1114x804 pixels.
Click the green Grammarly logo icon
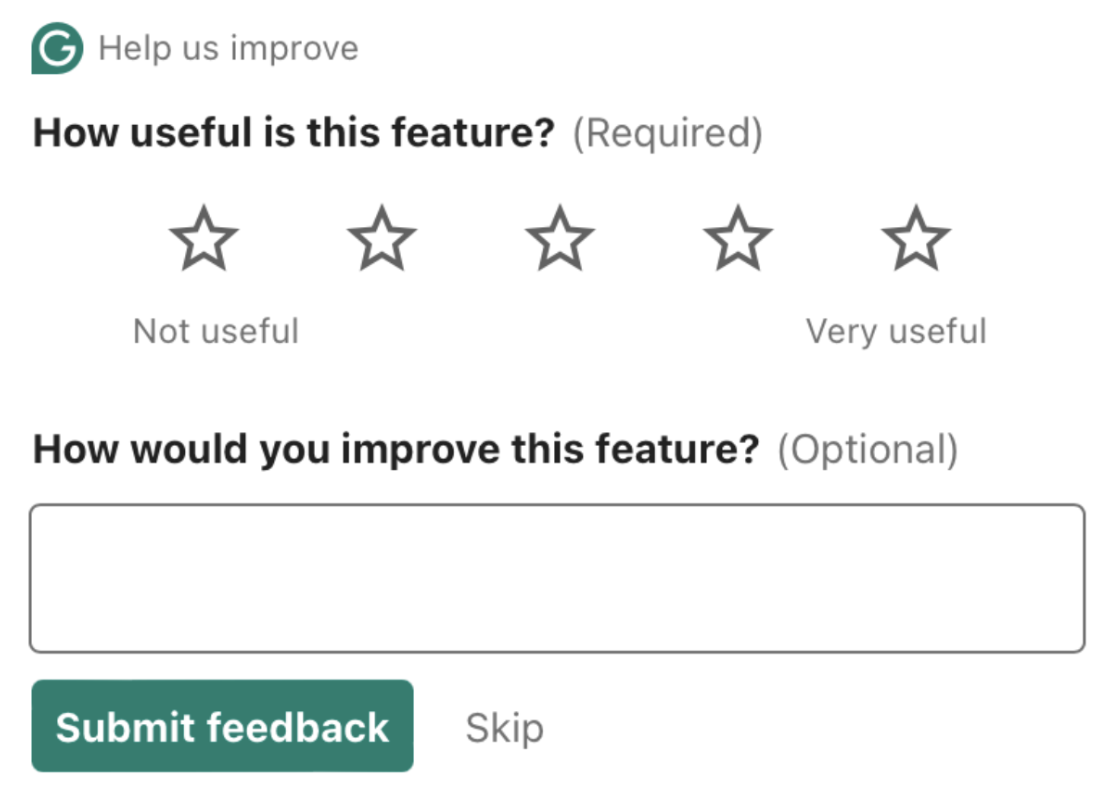[57, 48]
